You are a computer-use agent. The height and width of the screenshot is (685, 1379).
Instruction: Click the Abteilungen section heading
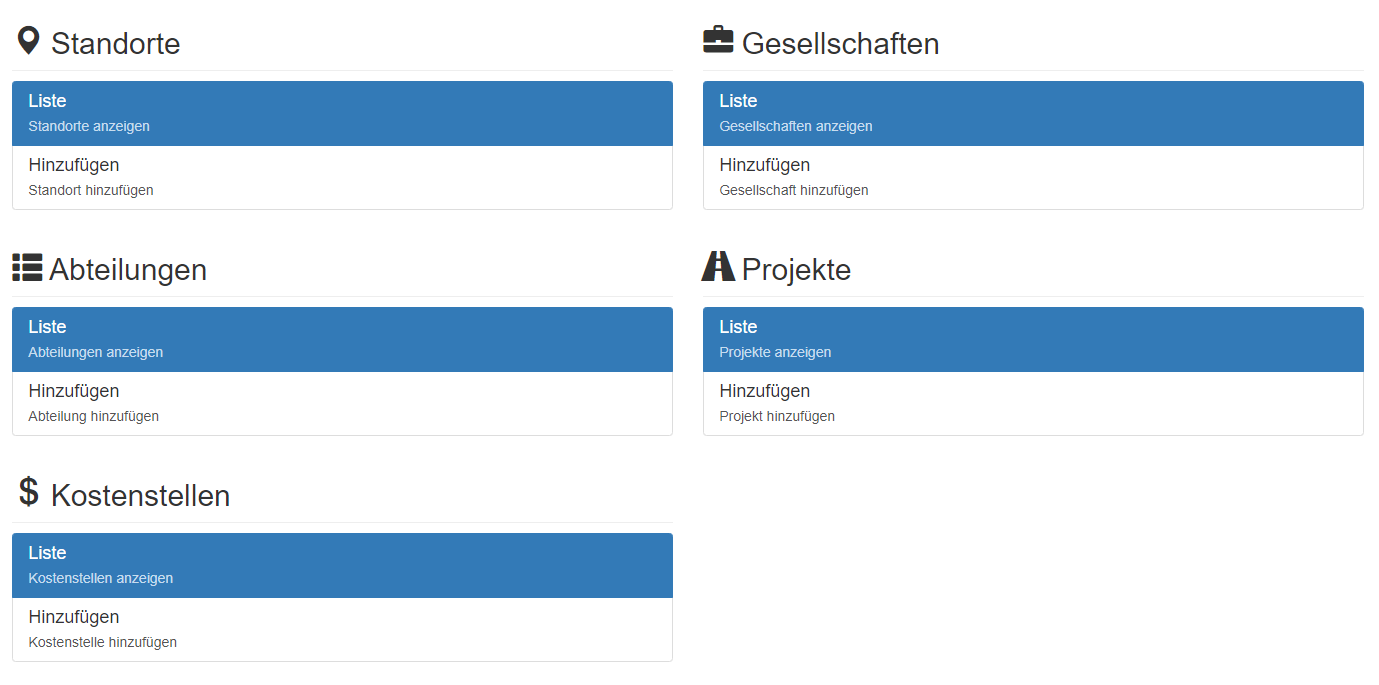(x=128, y=270)
